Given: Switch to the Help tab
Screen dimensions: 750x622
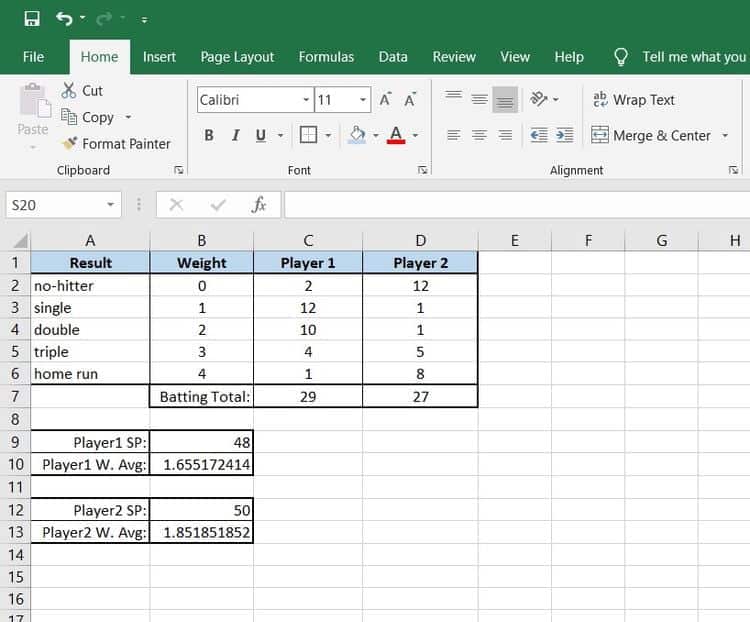Looking at the screenshot, I should 569,57.
